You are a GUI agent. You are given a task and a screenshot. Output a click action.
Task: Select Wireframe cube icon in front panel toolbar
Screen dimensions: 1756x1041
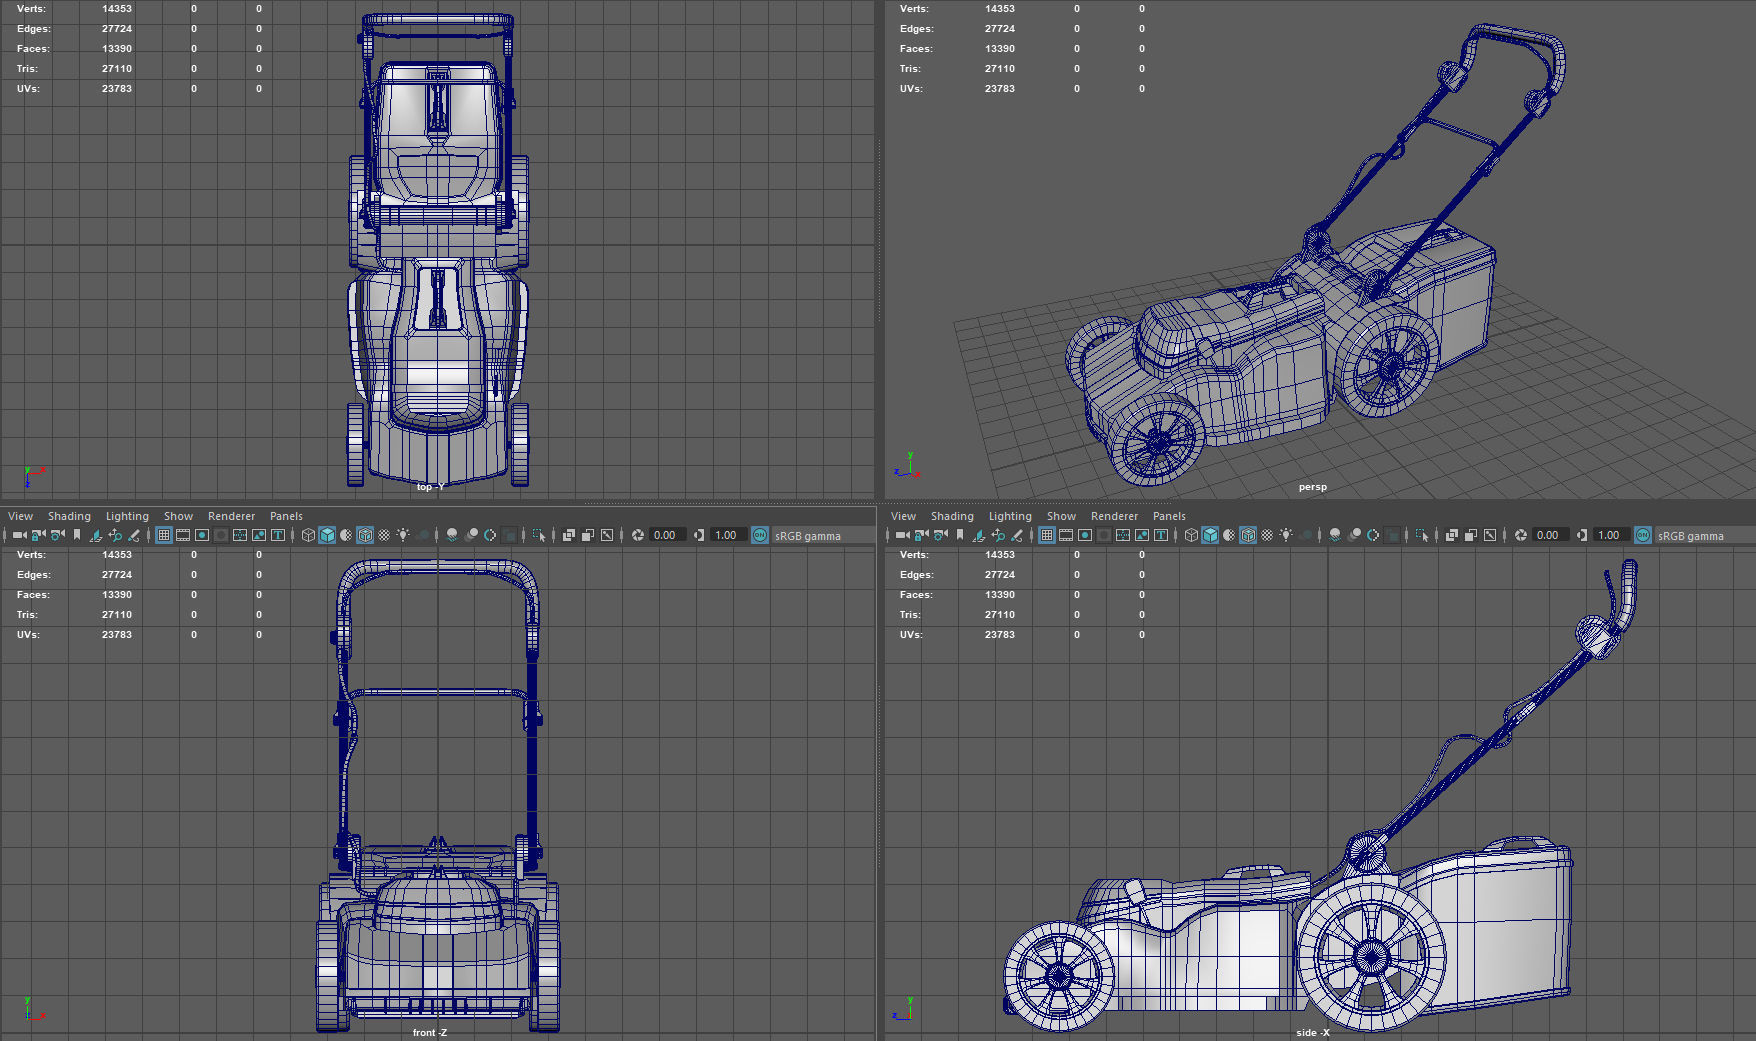point(308,535)
